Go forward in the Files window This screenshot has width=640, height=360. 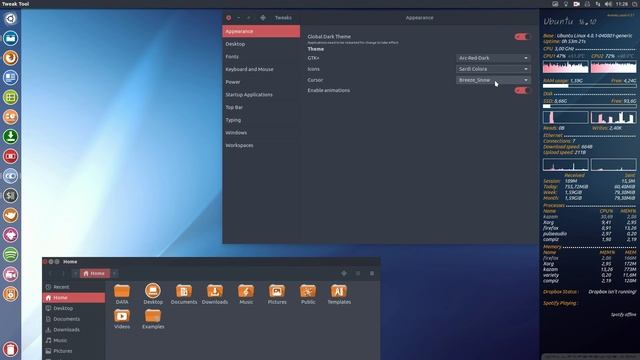click(x=63, y=273)
